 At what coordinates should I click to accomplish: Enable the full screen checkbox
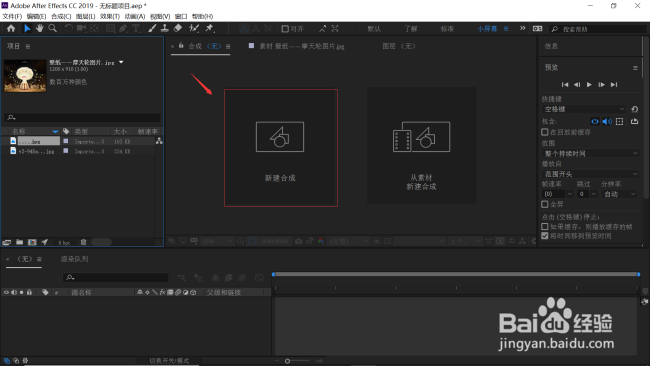click(x=545, y=204)
